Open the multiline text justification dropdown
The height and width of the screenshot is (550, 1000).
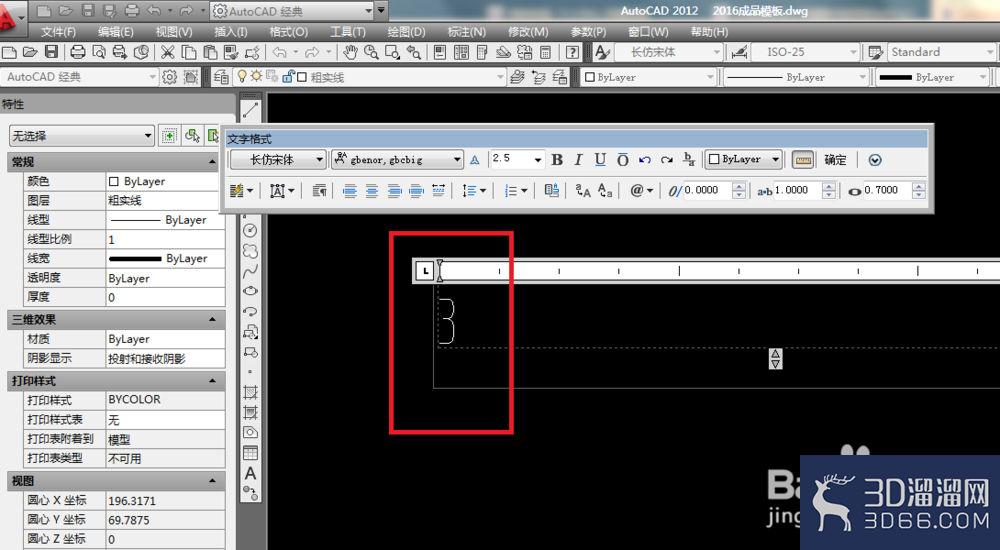pyautogui.click(x=283, y=190)
